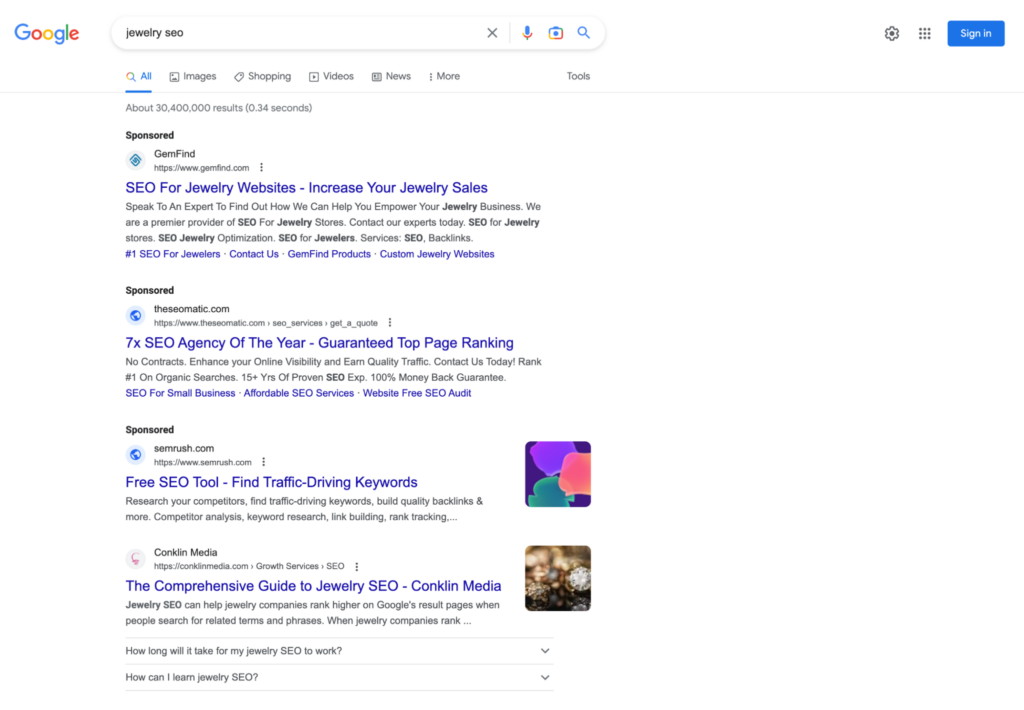The width and height of the screenshot is (1024, 710).
Task: Click the 'About 30,400,000 results' text
Action: point(218,108)
